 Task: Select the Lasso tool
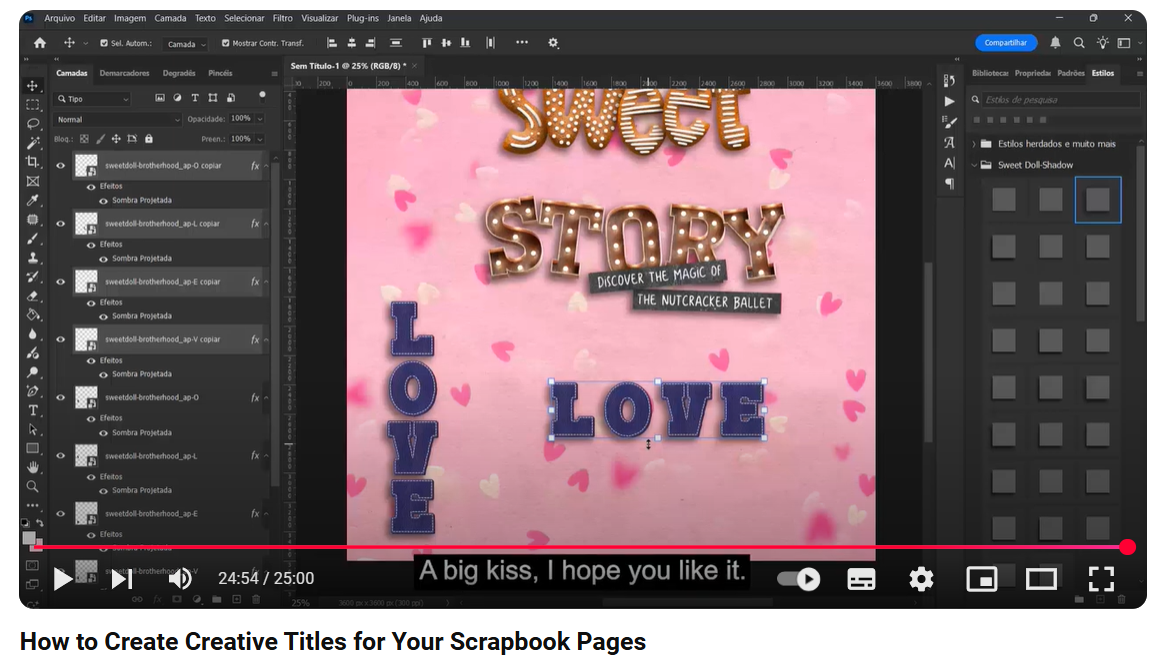pos(33,124)
